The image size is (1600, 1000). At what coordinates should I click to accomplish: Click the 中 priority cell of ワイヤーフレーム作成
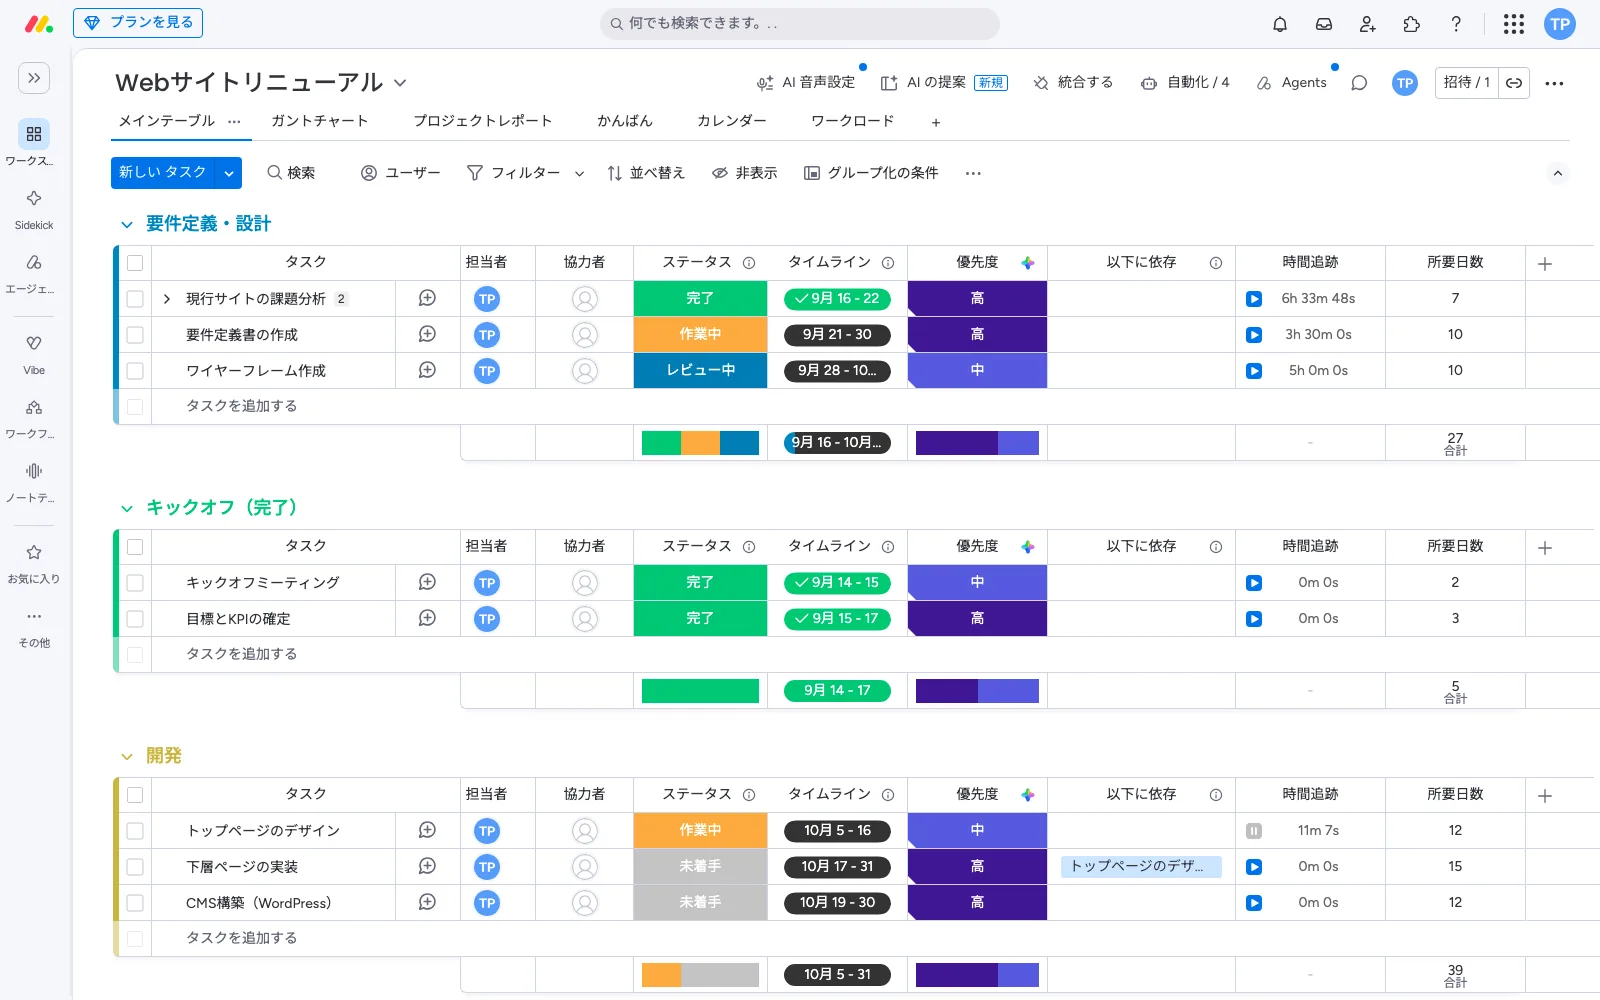click(977, 371)
